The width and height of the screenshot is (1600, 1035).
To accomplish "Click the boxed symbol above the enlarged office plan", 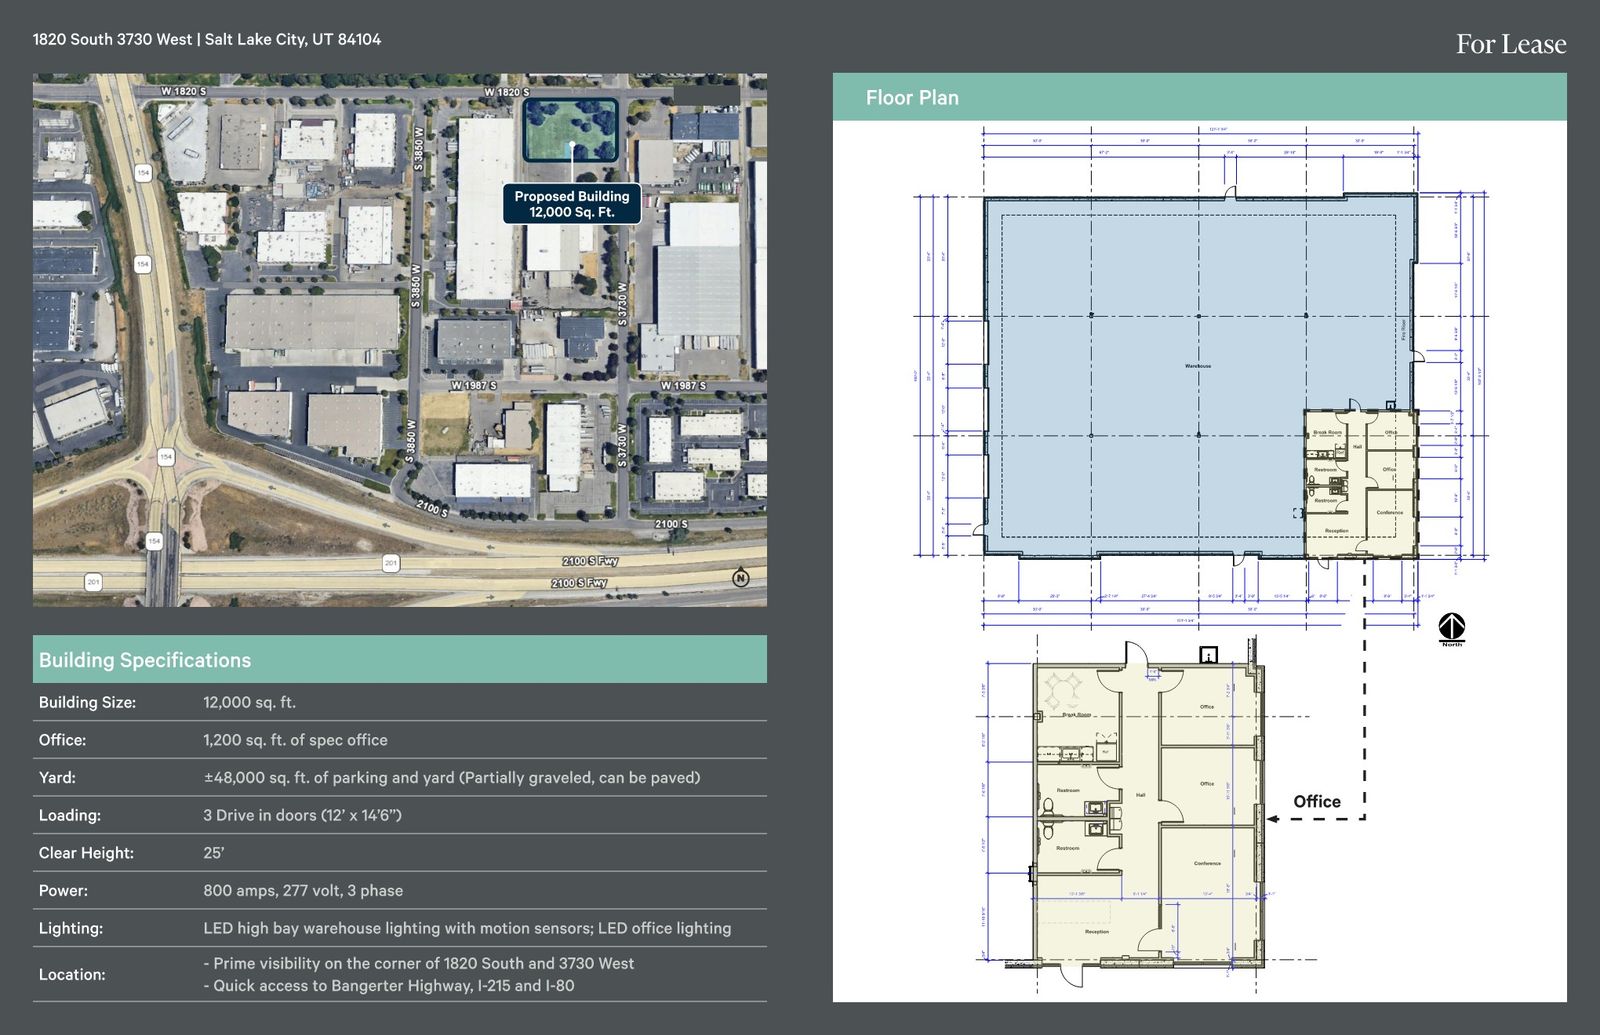I will pyautogui.click(x=1208, y=655).
